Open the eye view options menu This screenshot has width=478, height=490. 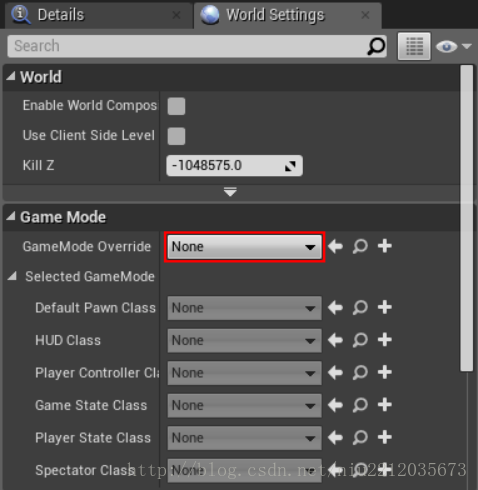[x=453, y=46]
